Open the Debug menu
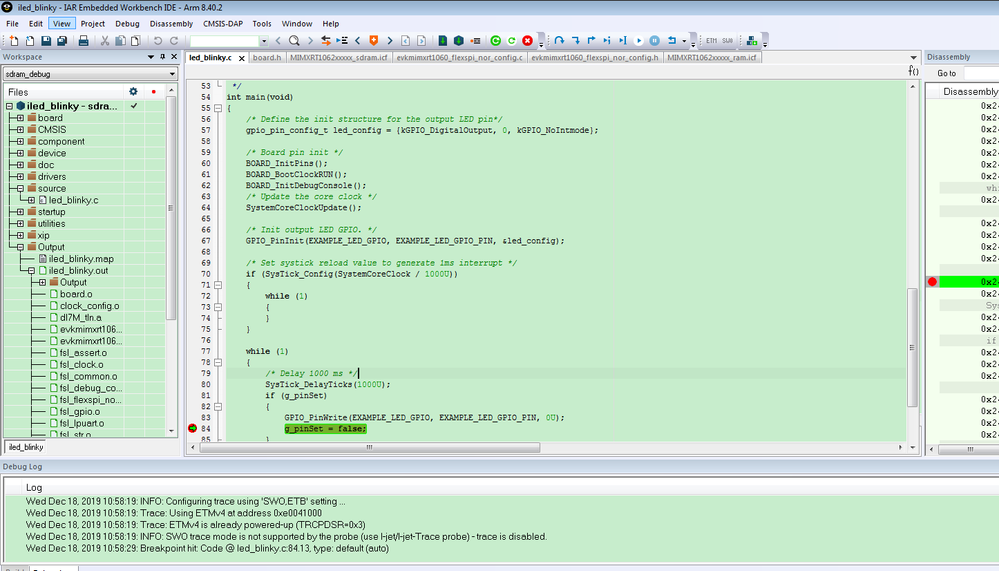Viewport: 999px width, 571px height. pos(127,24)
